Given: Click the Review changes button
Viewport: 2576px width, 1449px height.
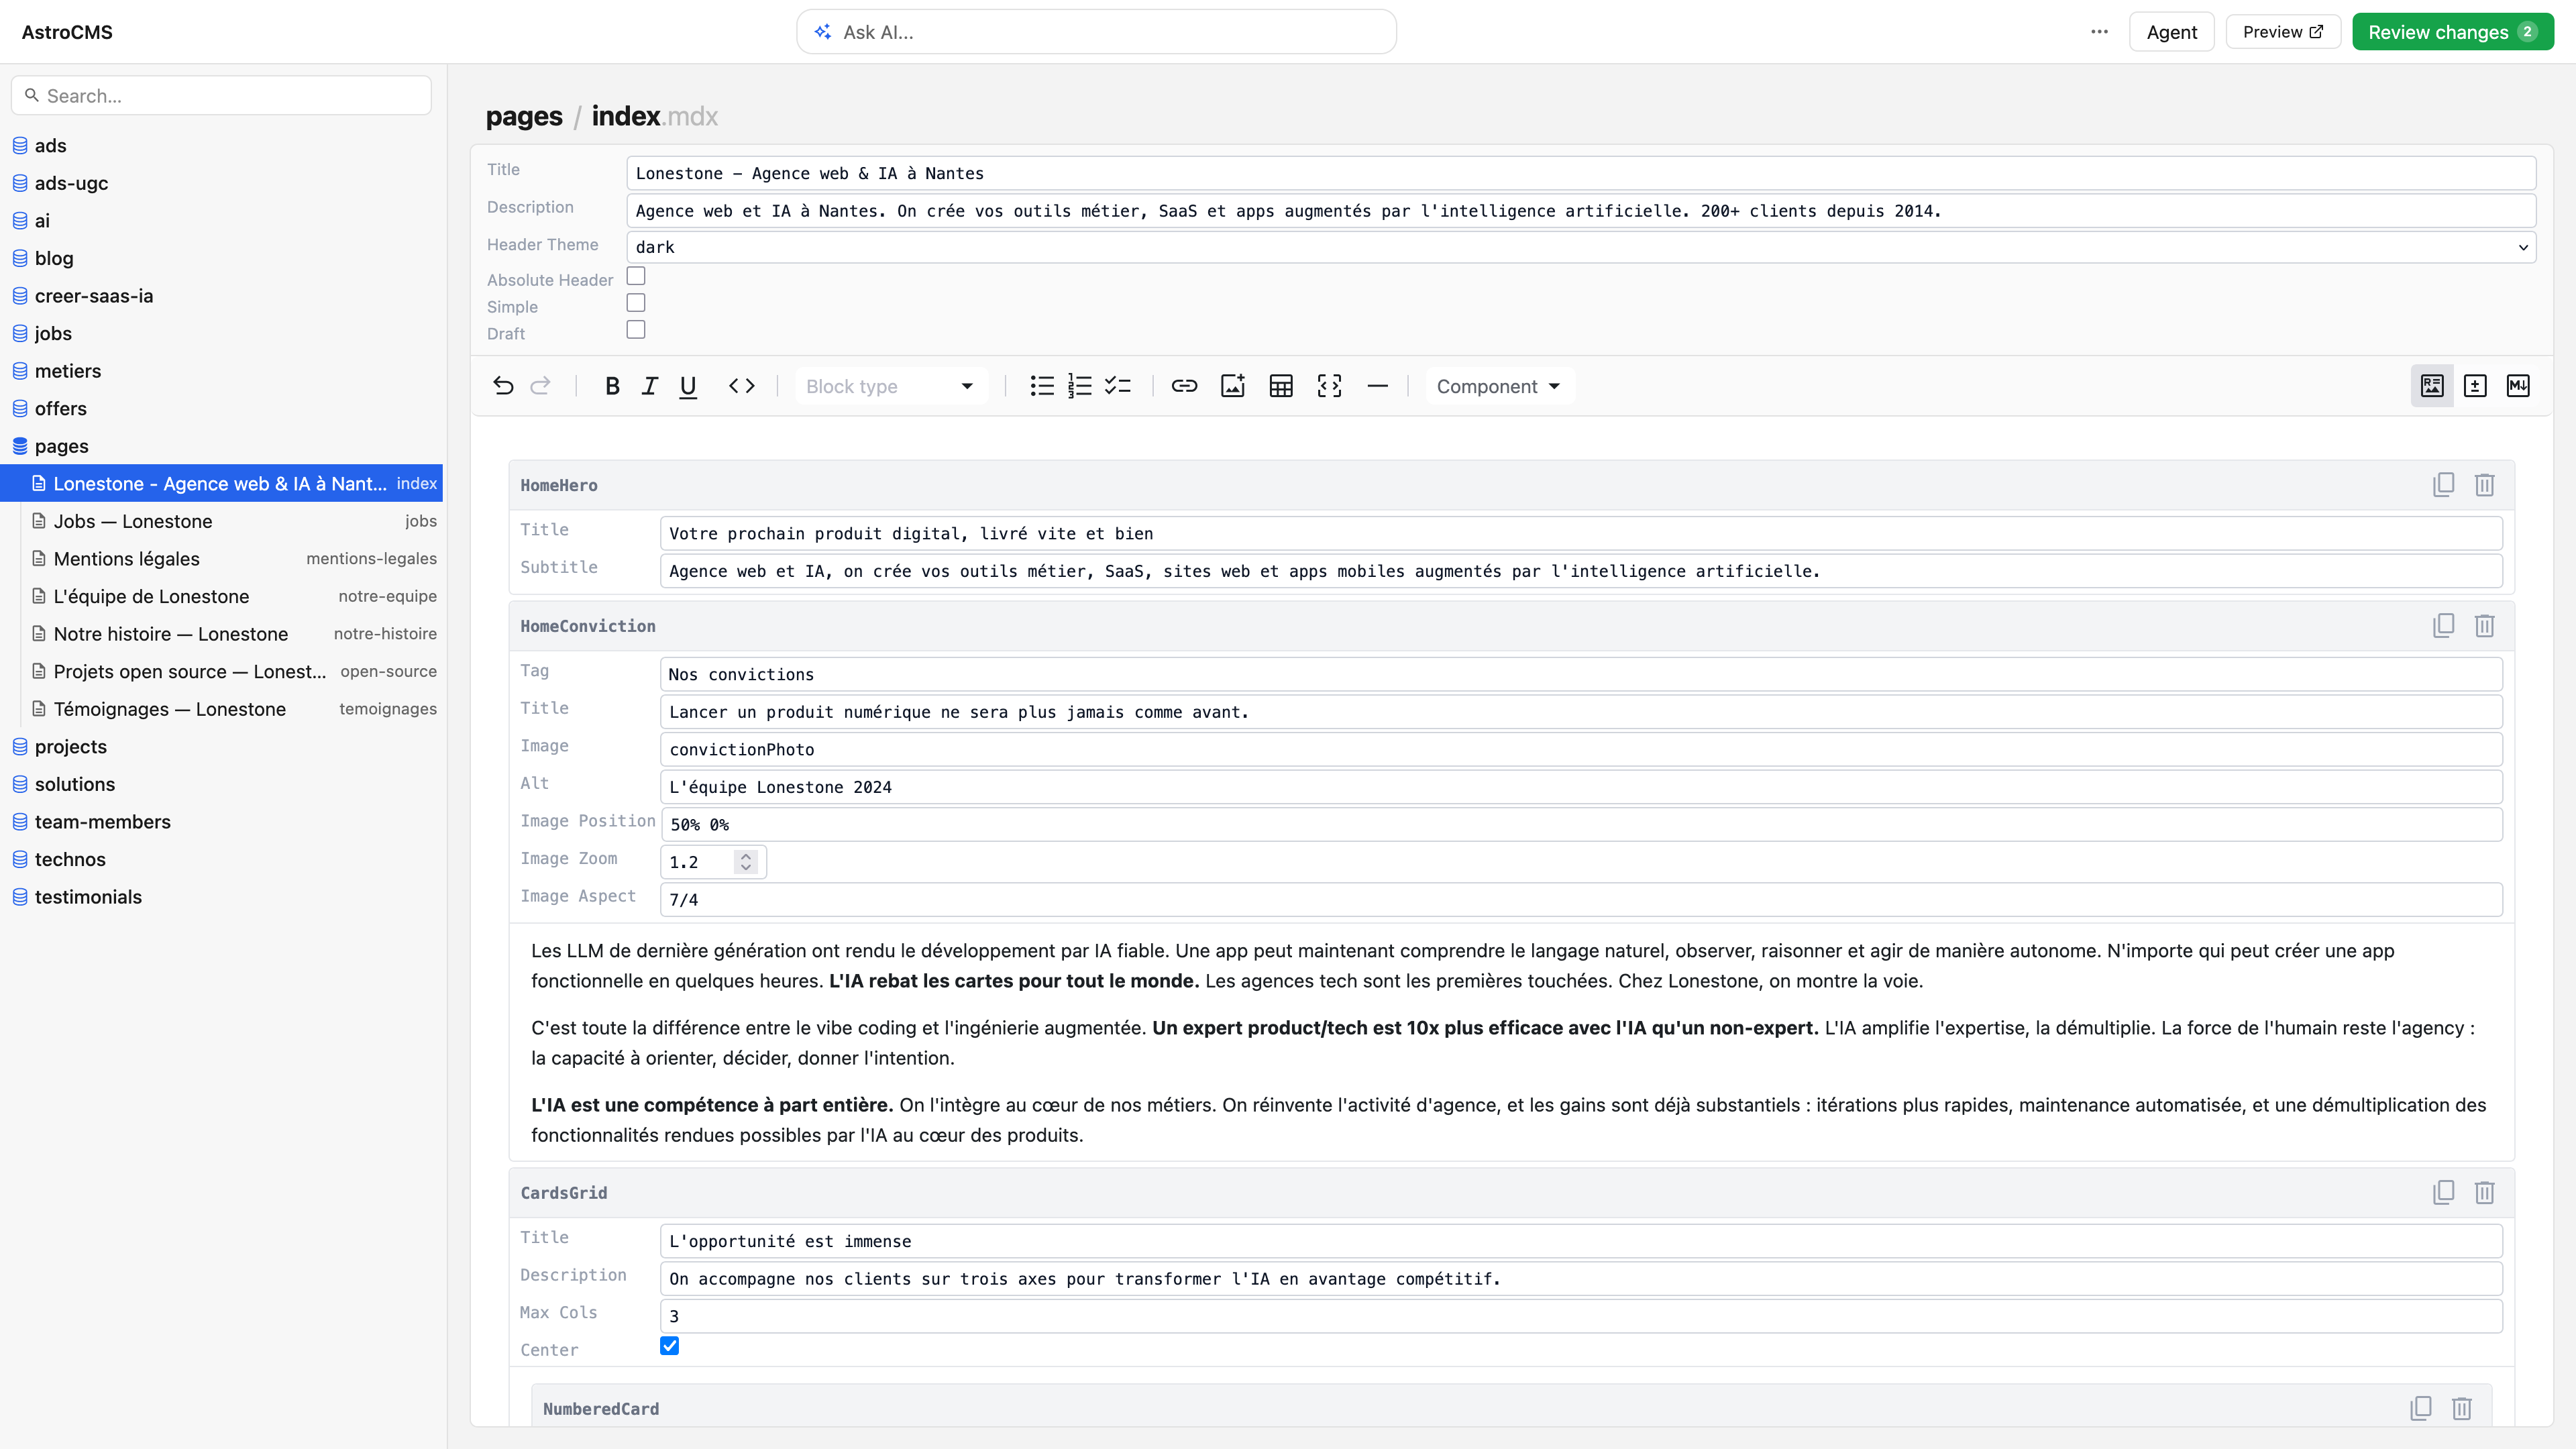Looking at the screenshot, I should pos(2452,32).
